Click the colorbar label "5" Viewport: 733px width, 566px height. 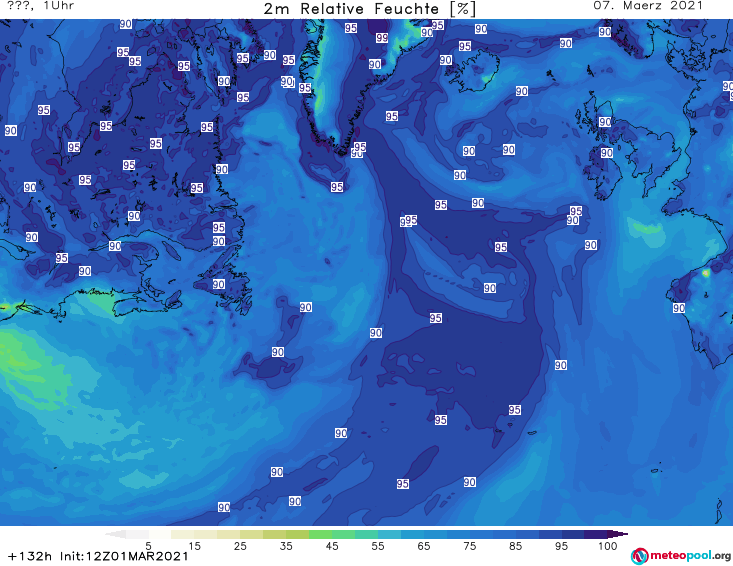click(x=148, y=546)
